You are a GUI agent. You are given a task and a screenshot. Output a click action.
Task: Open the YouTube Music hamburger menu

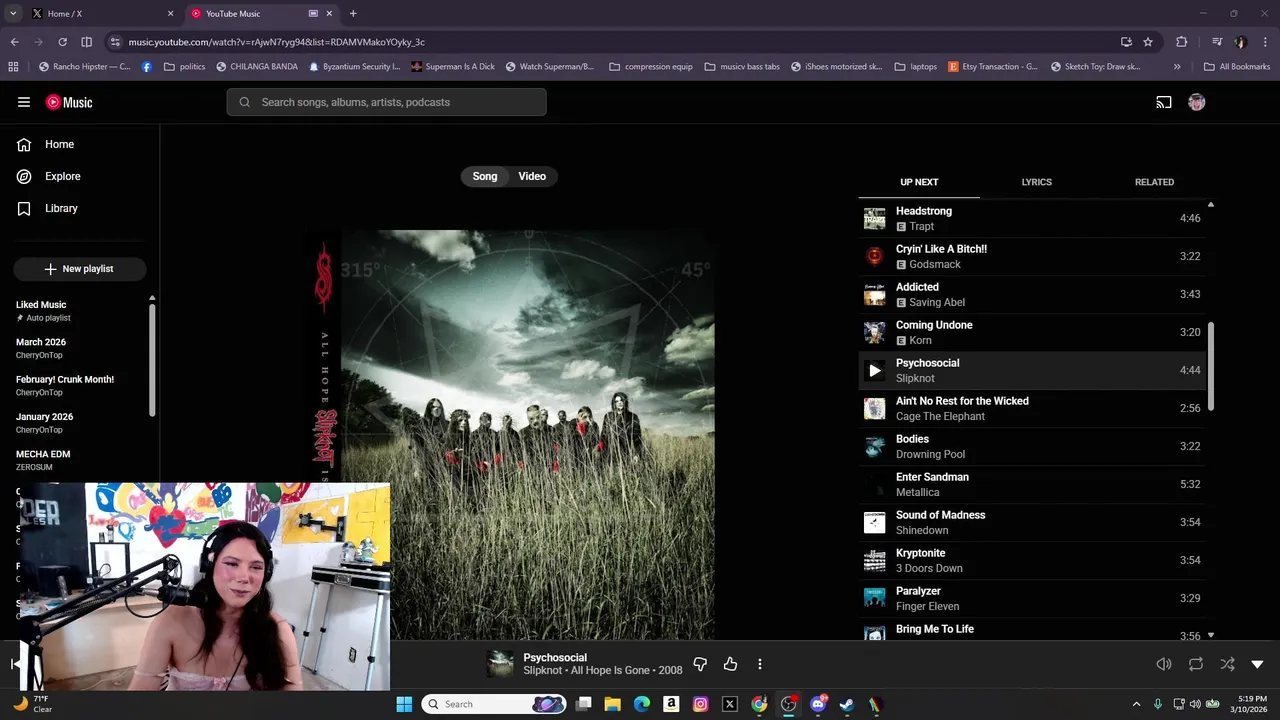click(x=24, y=102)
